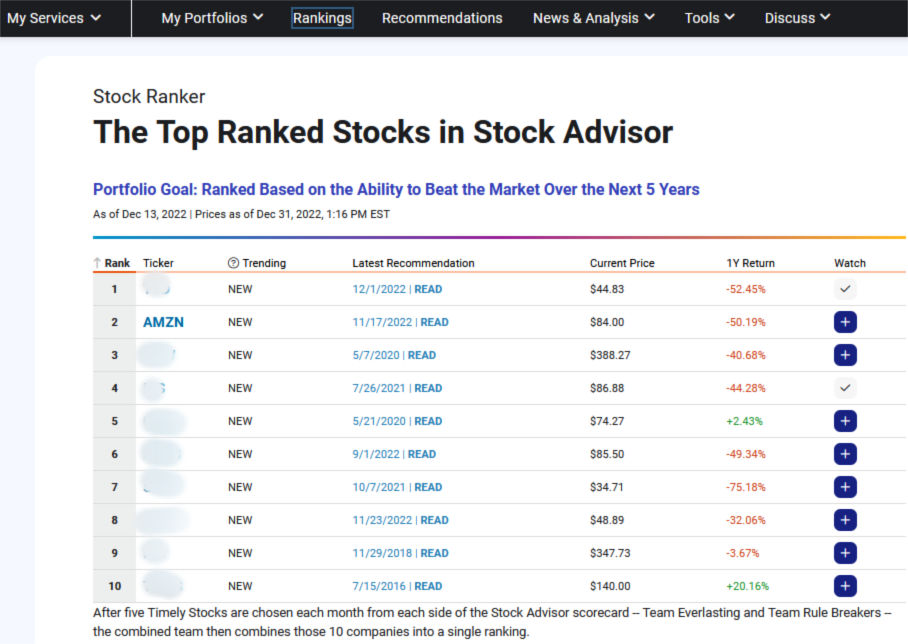Click plus icon for rank 3 stock

tap(845, 355)
